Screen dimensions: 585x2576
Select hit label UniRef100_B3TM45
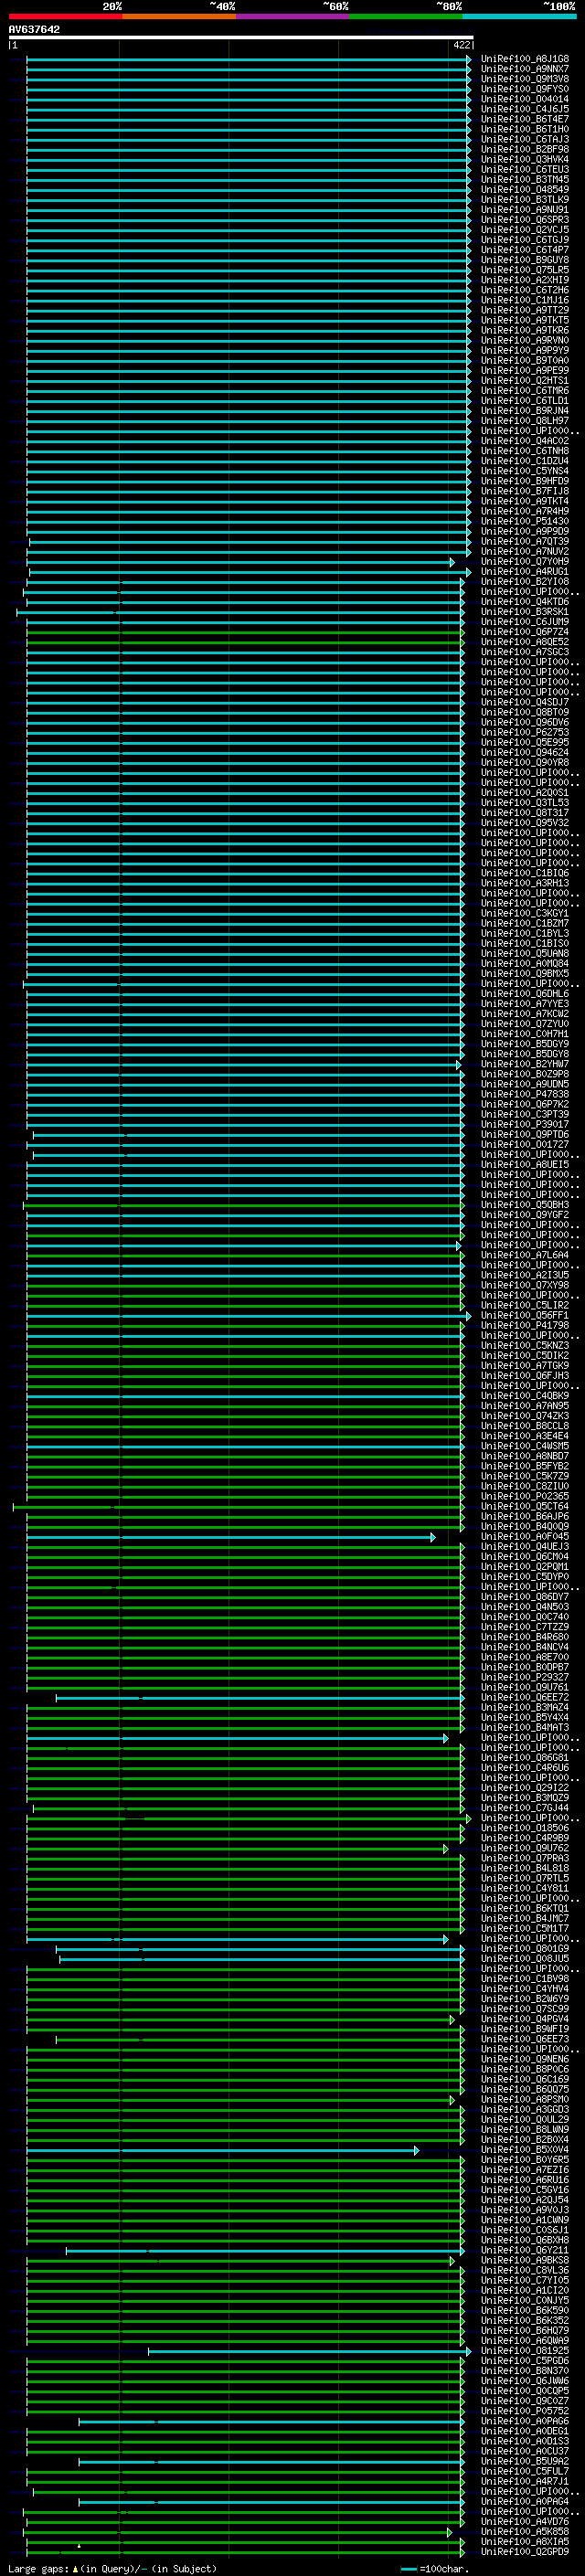[x=525, y=179]
